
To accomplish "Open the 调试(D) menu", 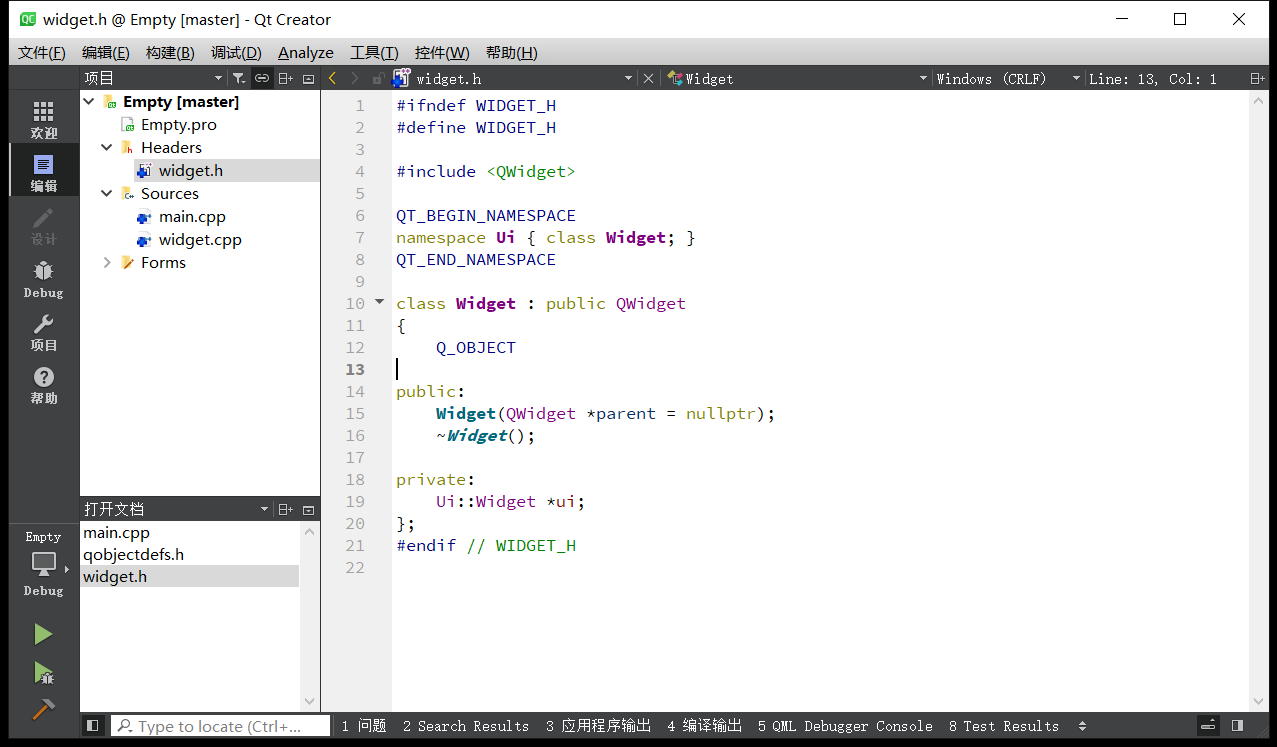I will [x=236, y=53].
